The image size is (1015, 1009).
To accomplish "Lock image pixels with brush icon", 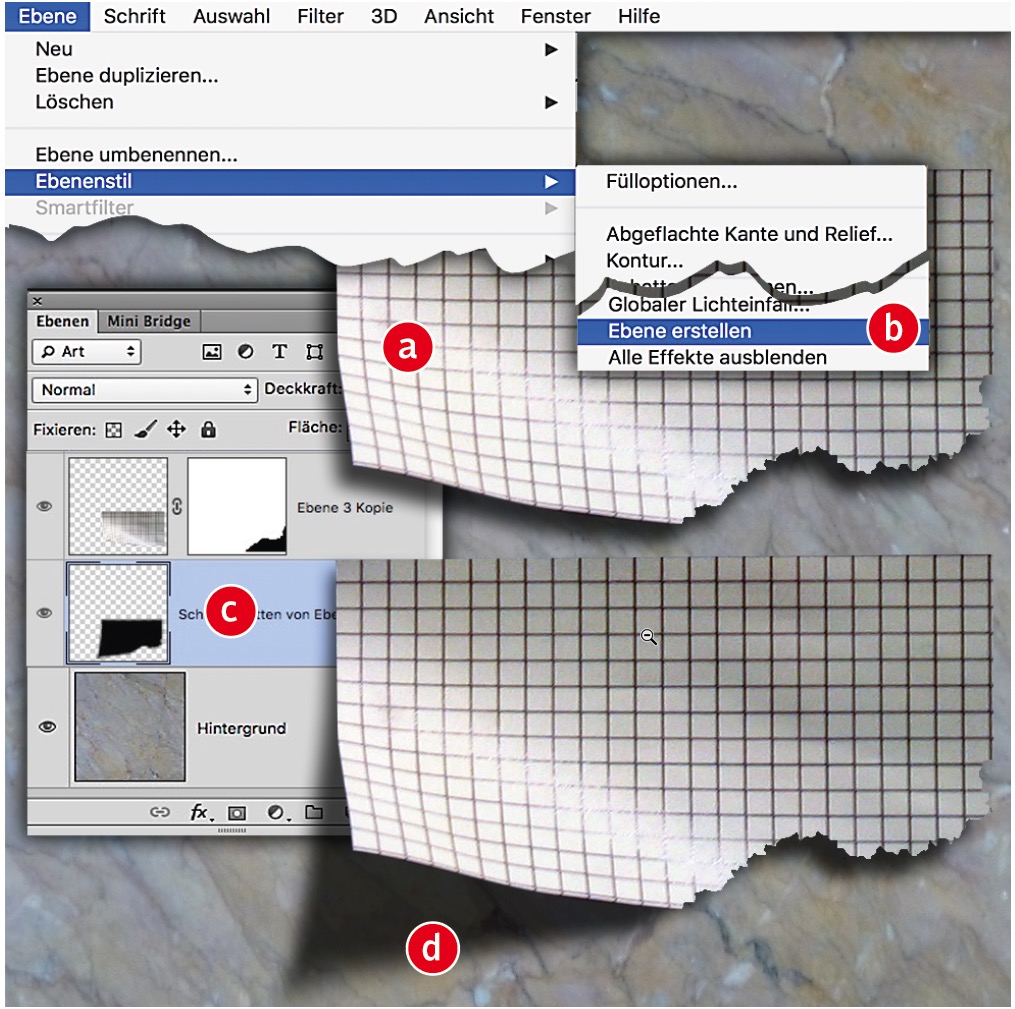I will [x=146, y=429].
